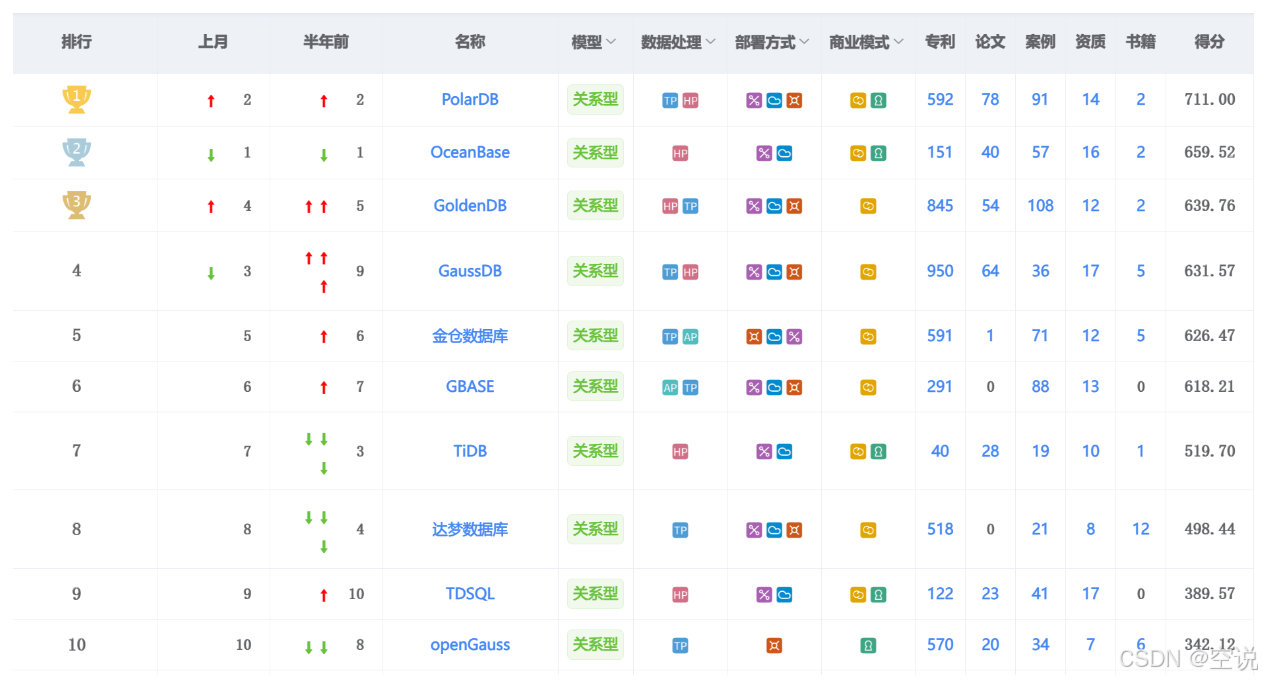Click the 论文 column header

point(990,42)
